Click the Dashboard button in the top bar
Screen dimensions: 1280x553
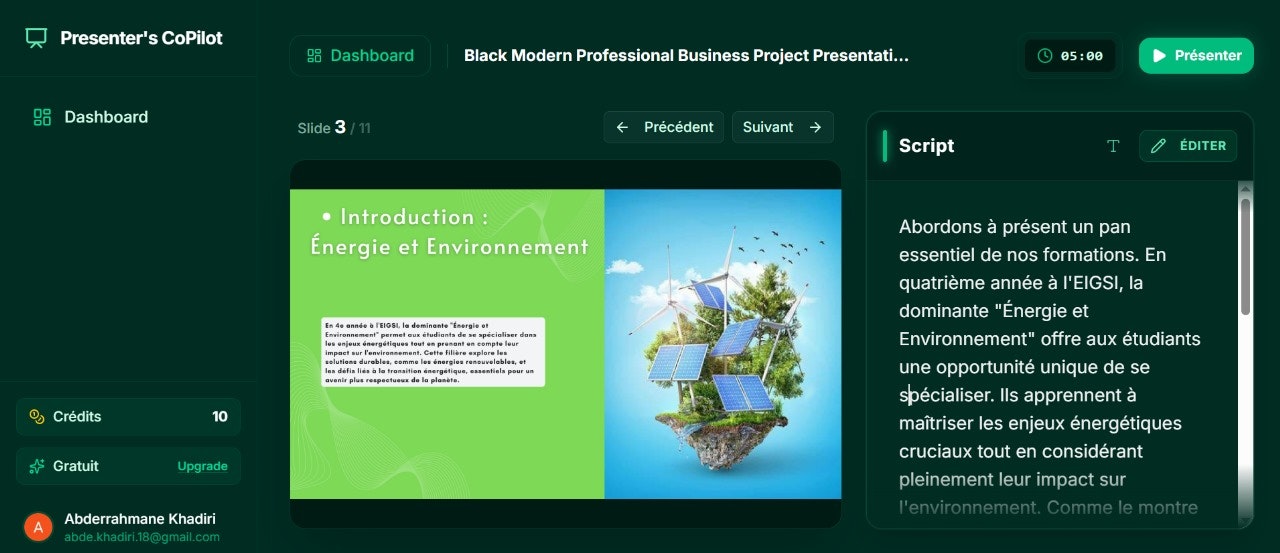360,56
